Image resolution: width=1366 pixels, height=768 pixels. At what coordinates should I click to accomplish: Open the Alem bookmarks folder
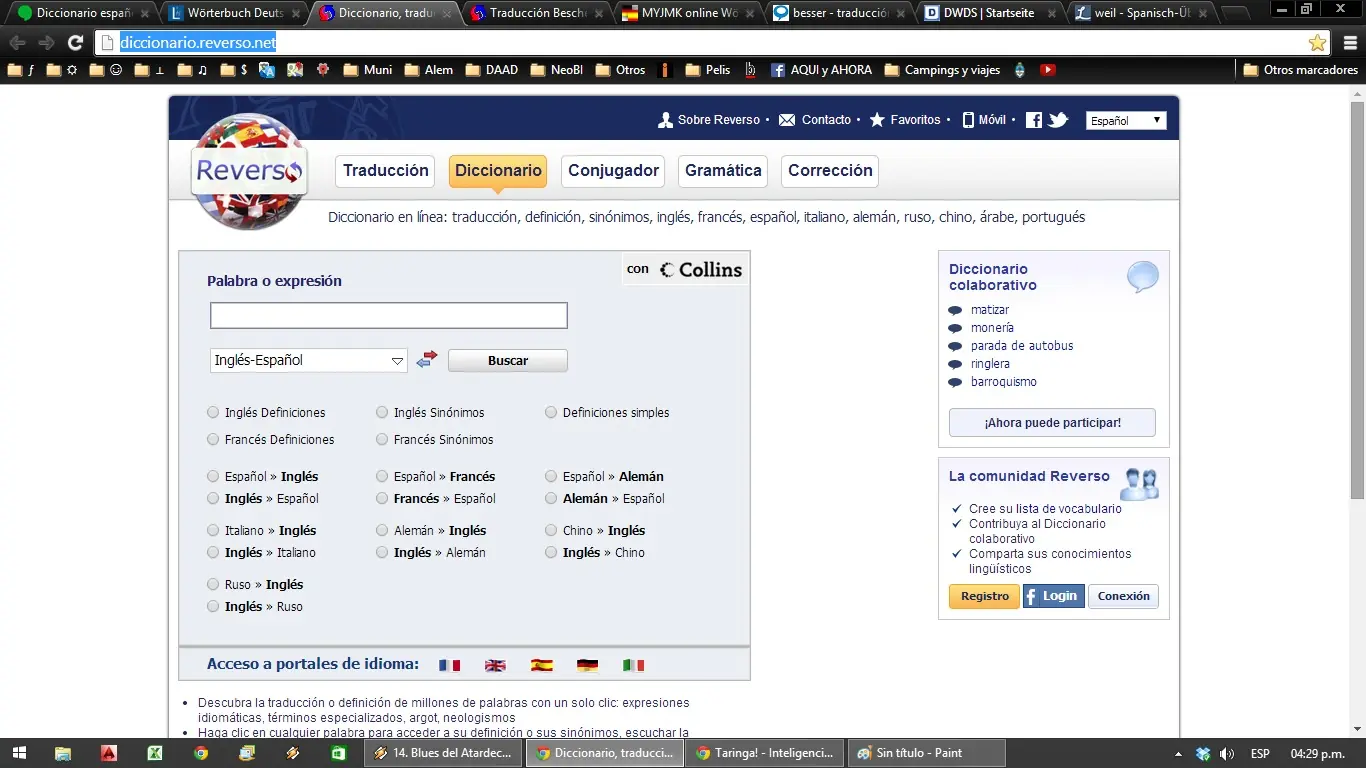click(429, 70)
